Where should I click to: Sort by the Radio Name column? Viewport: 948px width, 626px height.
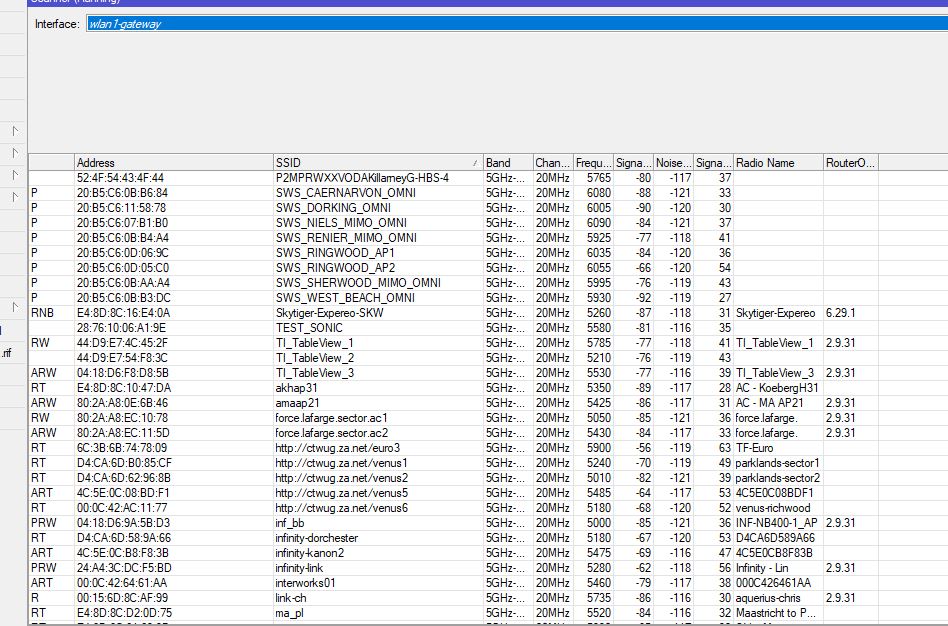777,162
